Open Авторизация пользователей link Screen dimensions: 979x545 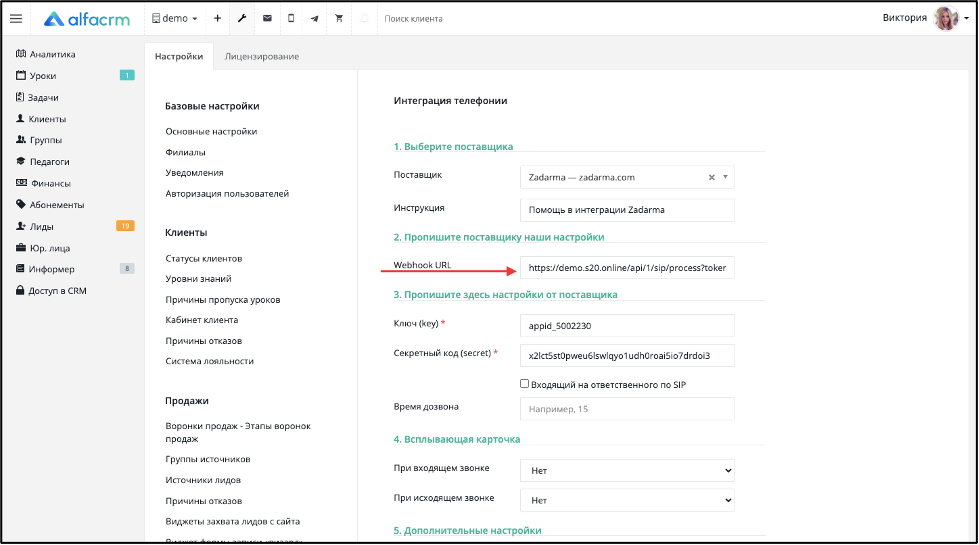click(x=227, y=194)
